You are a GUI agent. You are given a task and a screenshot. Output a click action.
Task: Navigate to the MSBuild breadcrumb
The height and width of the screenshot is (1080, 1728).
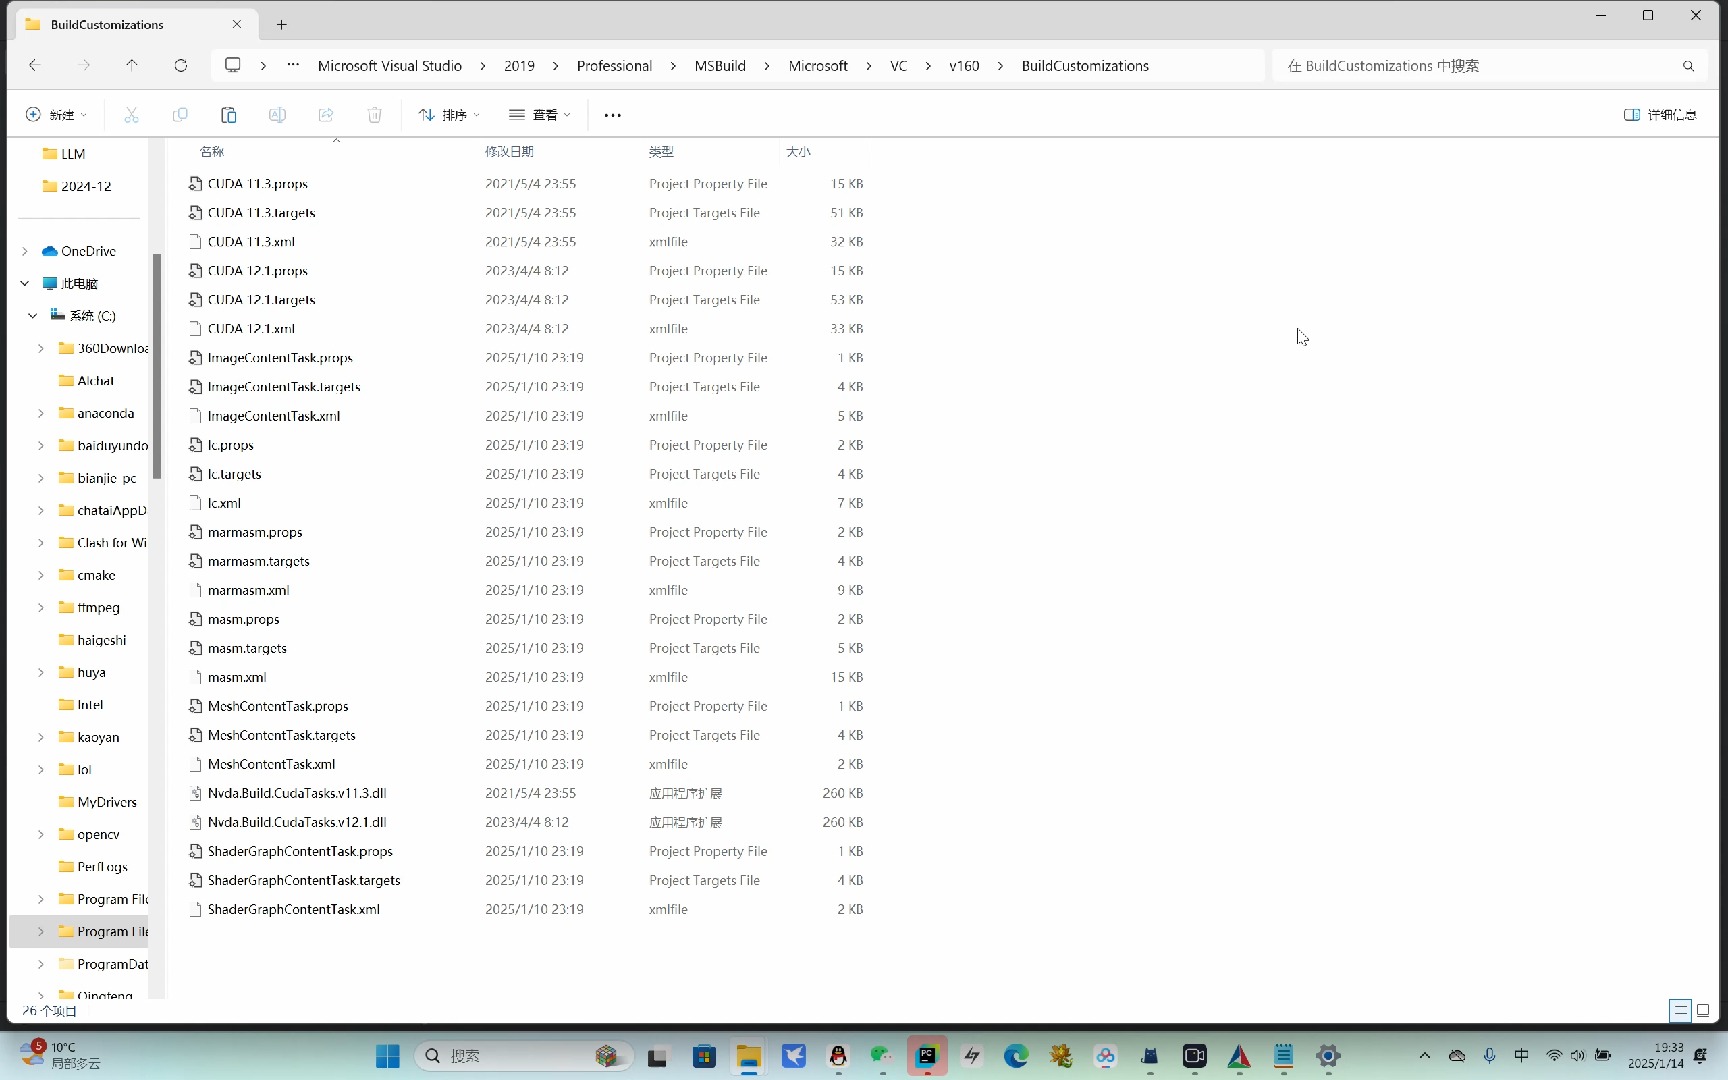720,66
